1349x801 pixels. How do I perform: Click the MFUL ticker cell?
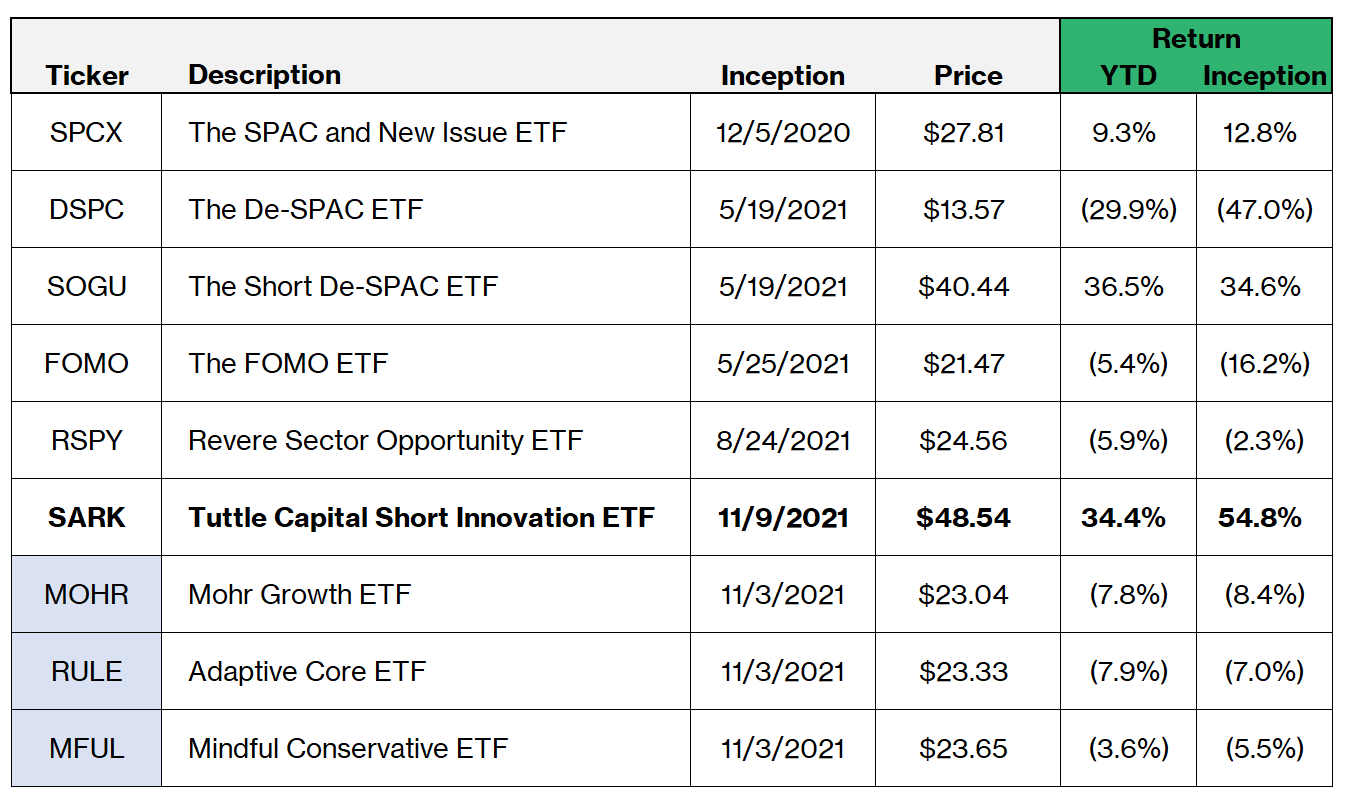(86, 748)
